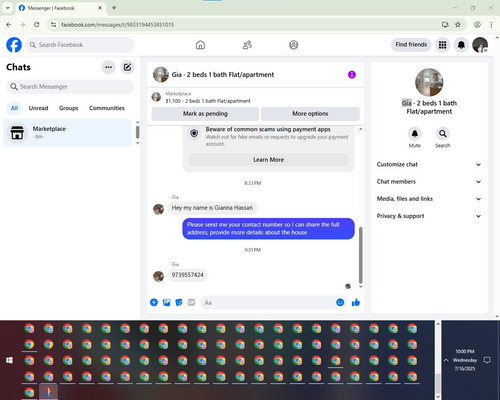Select the All chats filter tab
The width and height of the screenshot is (500, 400).
click(14, 108)
